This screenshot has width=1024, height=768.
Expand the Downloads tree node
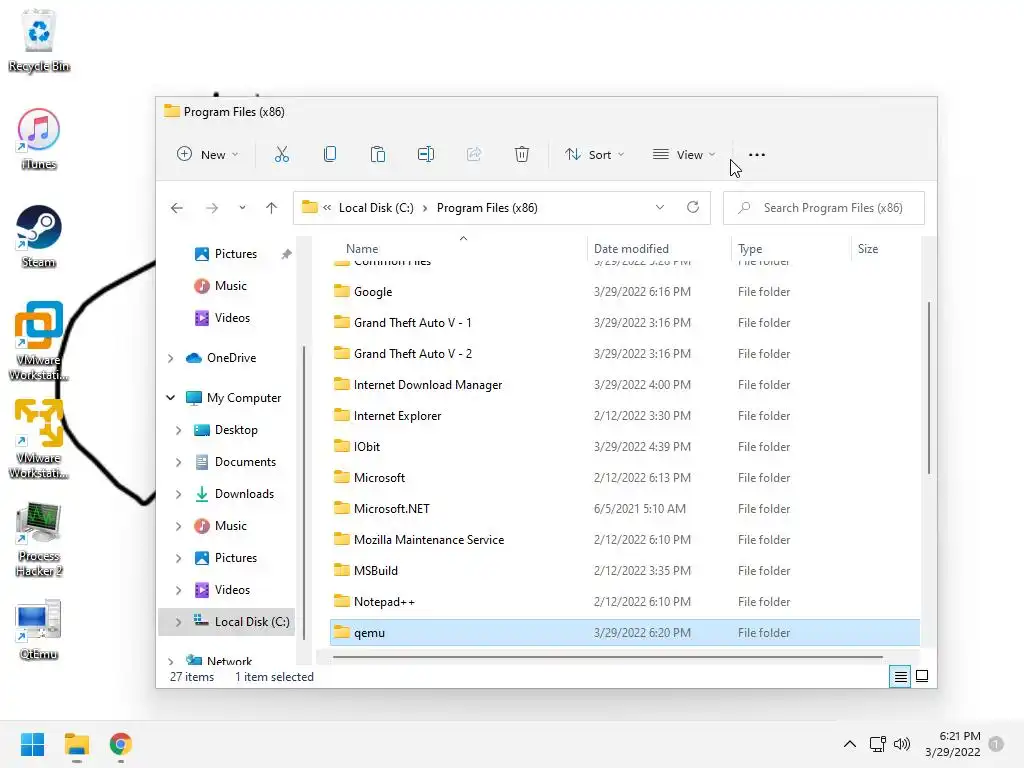tap(178, 494)
